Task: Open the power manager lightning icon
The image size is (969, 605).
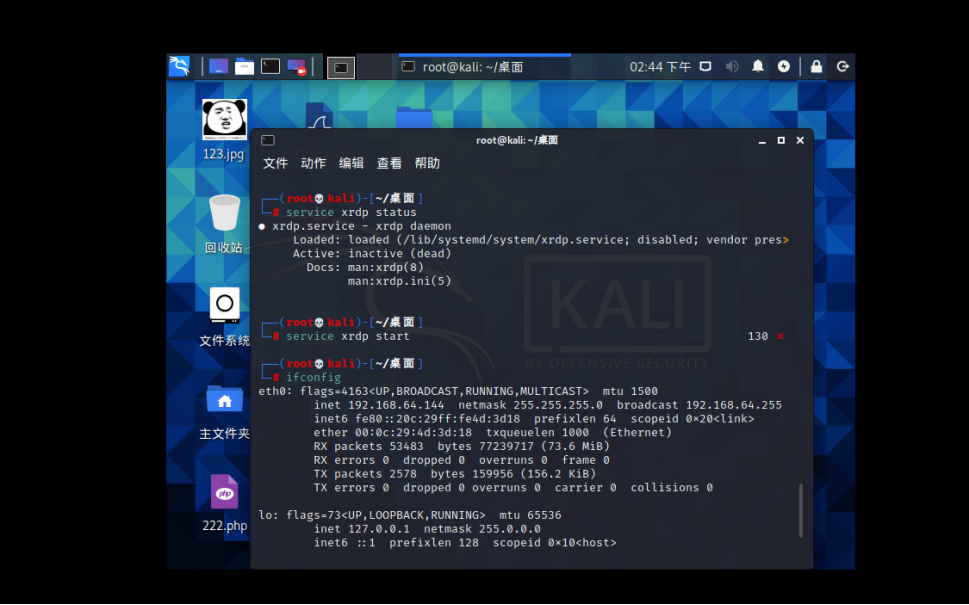Action: [x=784, y=66]
